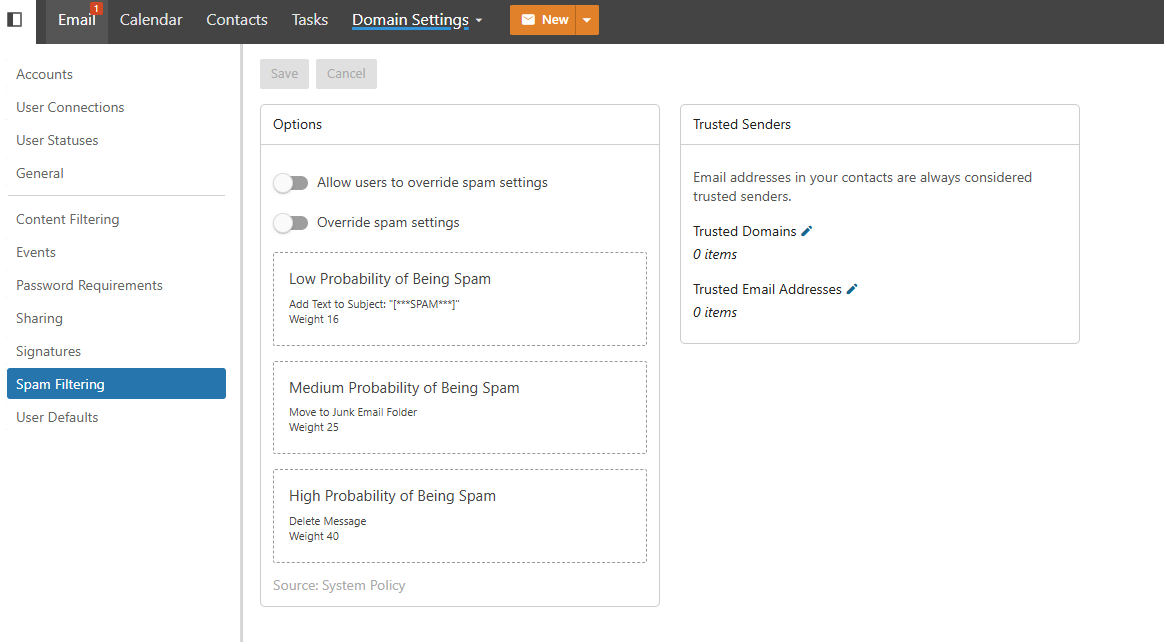Go to the Tasks tab
Image resolution: width=1164 pixels, height=642 pixels.
coord(310,20)
